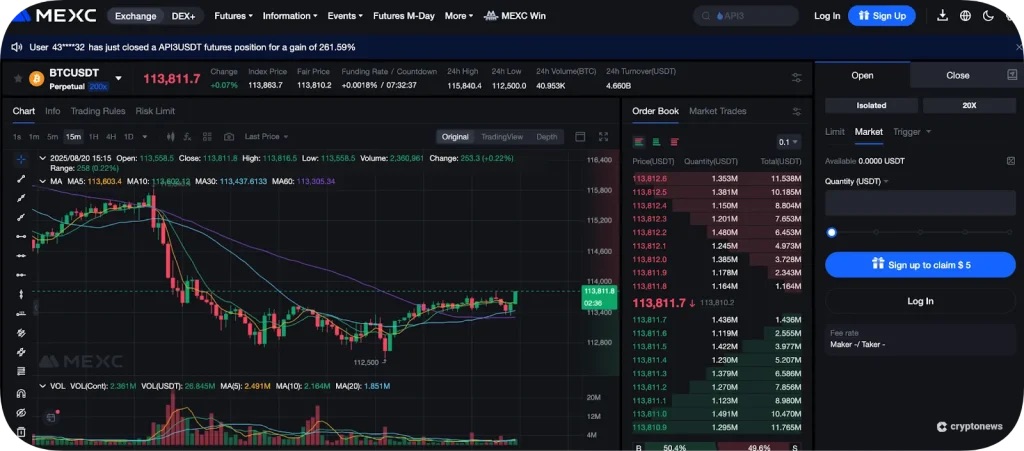Select the 1H timeframe
Image resolution: width=1024 pixels, height=451 pixels.
point(93,136)
